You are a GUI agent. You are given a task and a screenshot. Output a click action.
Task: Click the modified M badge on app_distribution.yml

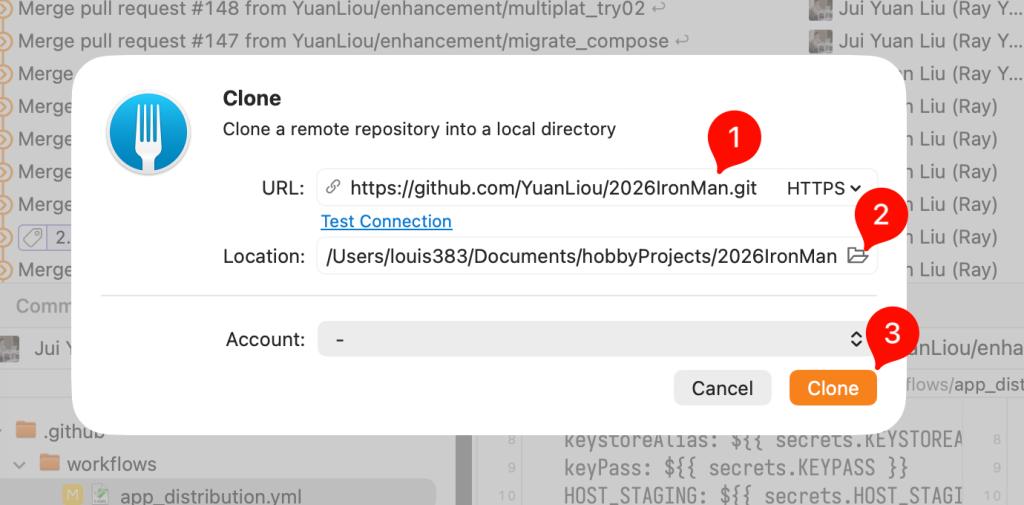tap(71, 495)
